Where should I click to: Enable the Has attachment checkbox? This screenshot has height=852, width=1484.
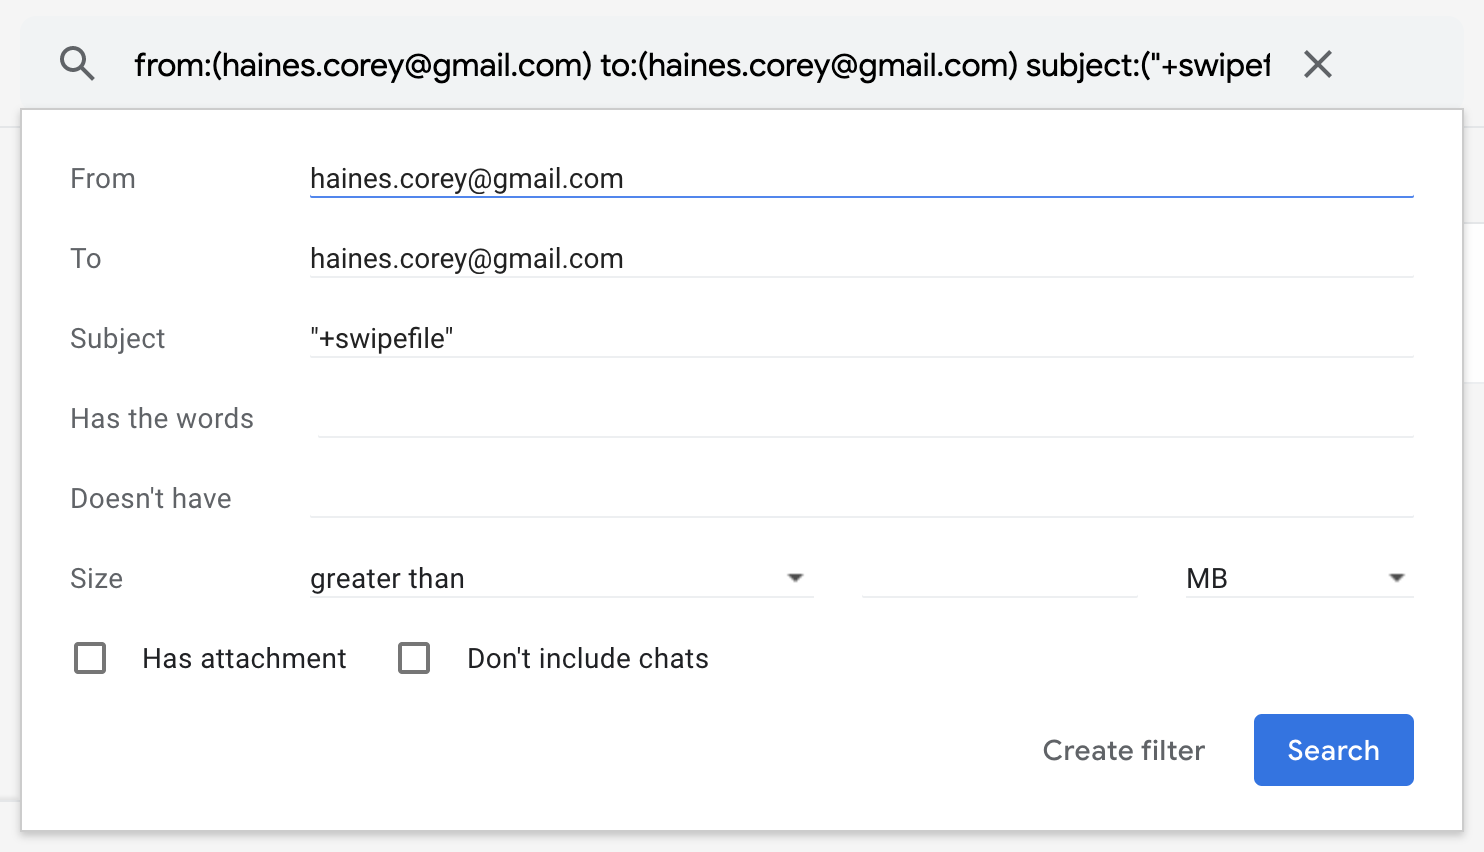tap(90, 658)
